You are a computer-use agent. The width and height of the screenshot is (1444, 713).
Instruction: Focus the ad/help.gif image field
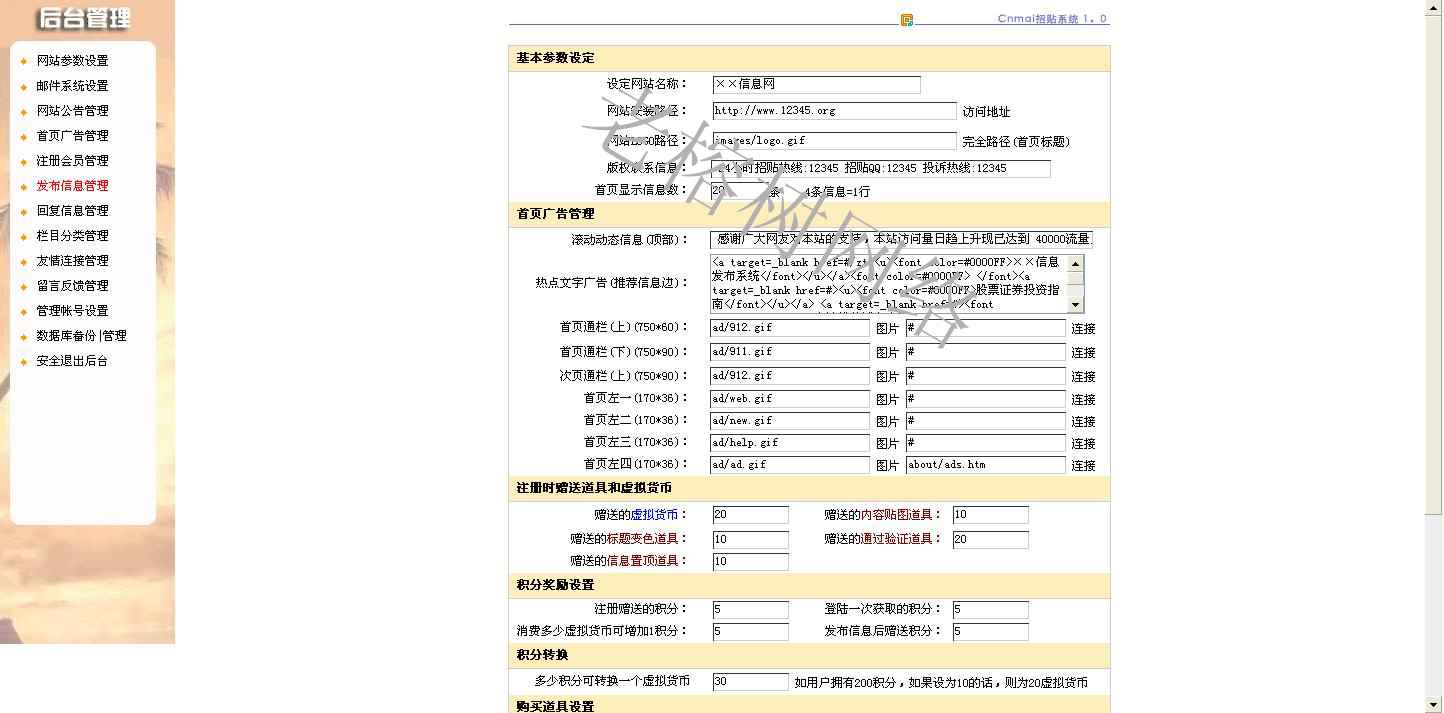point(790,443)
